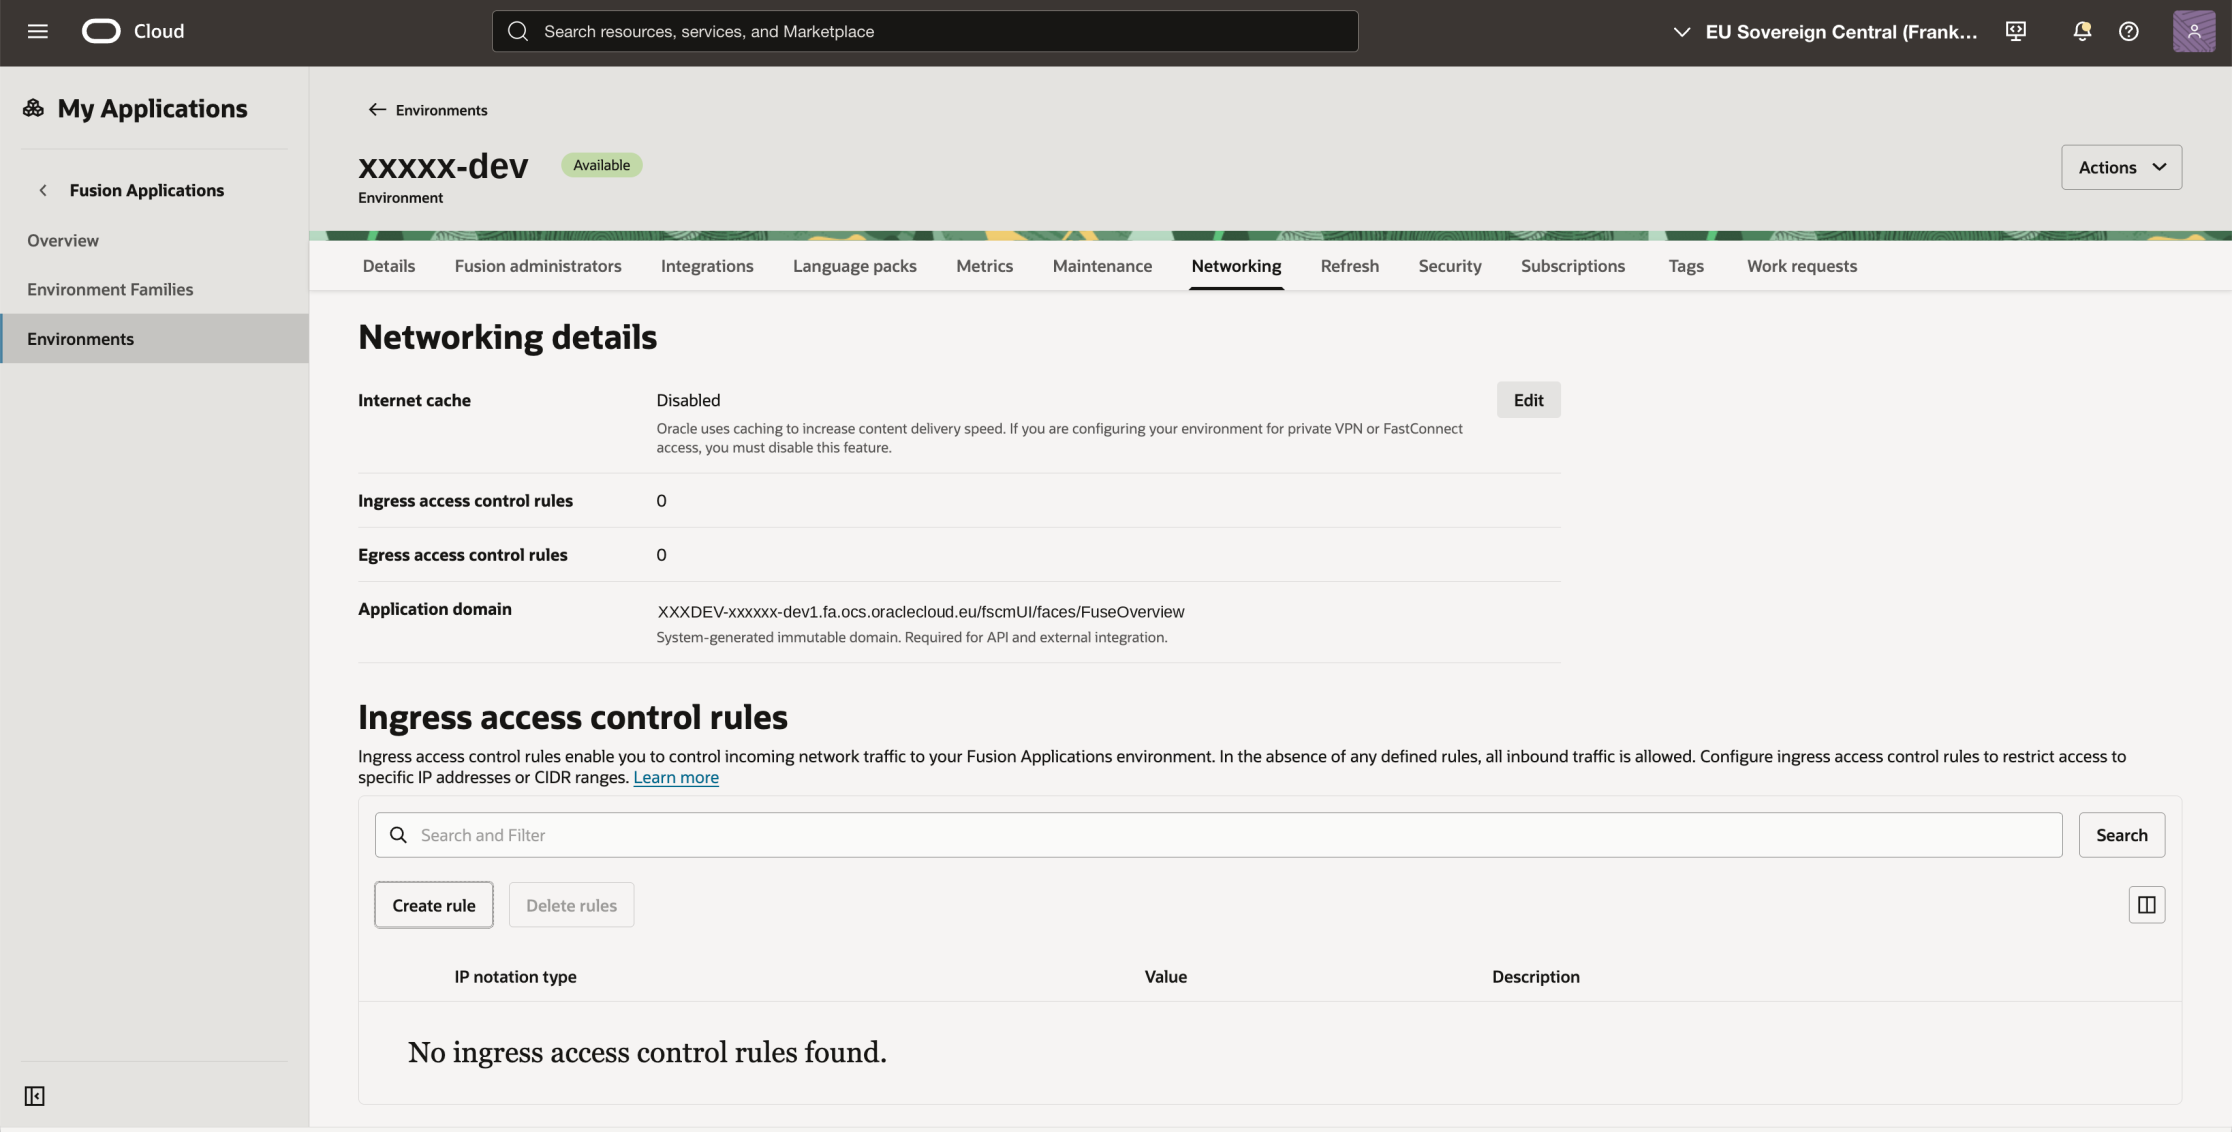The width and height of the screenshot is (2232, 1132).
Task: Click the My Applications icon
Action: click(x=34, y=108)
